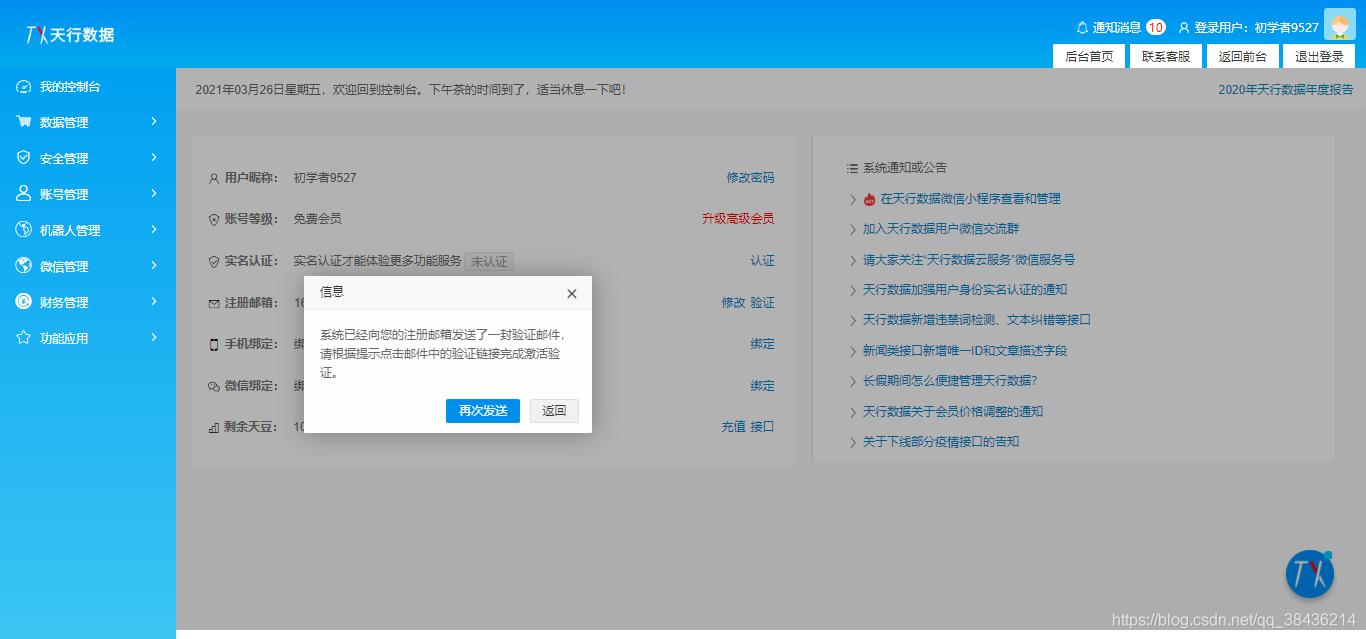Click the 微信绑定 WeChat icon
Image resolution: width=1366 pixels, height=639 pixels.
[x=214, y=386]
